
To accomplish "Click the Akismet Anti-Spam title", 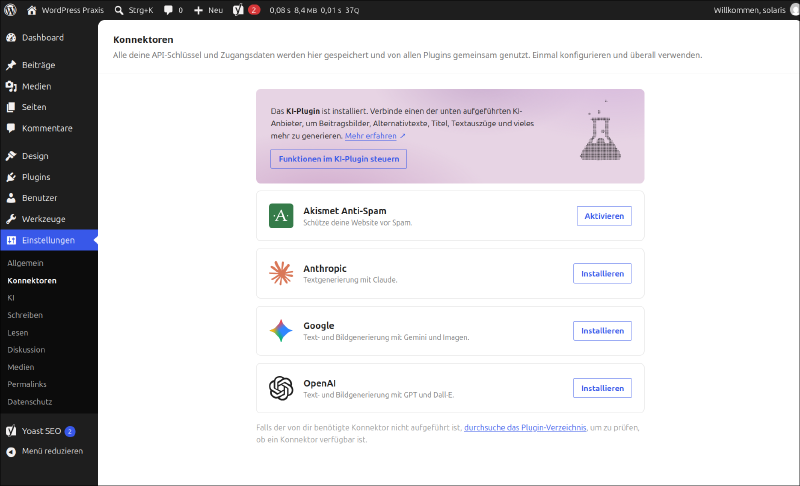I will [x=345, y=211].
